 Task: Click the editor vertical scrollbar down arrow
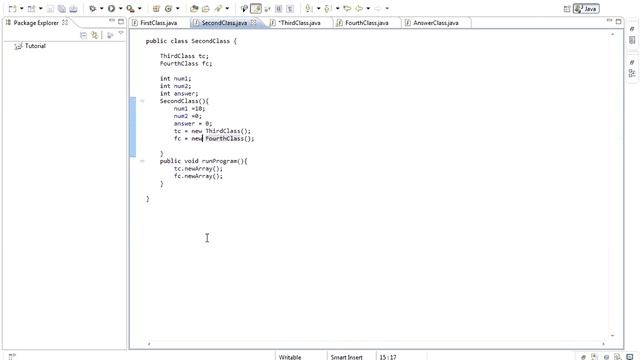pos(612,336)
